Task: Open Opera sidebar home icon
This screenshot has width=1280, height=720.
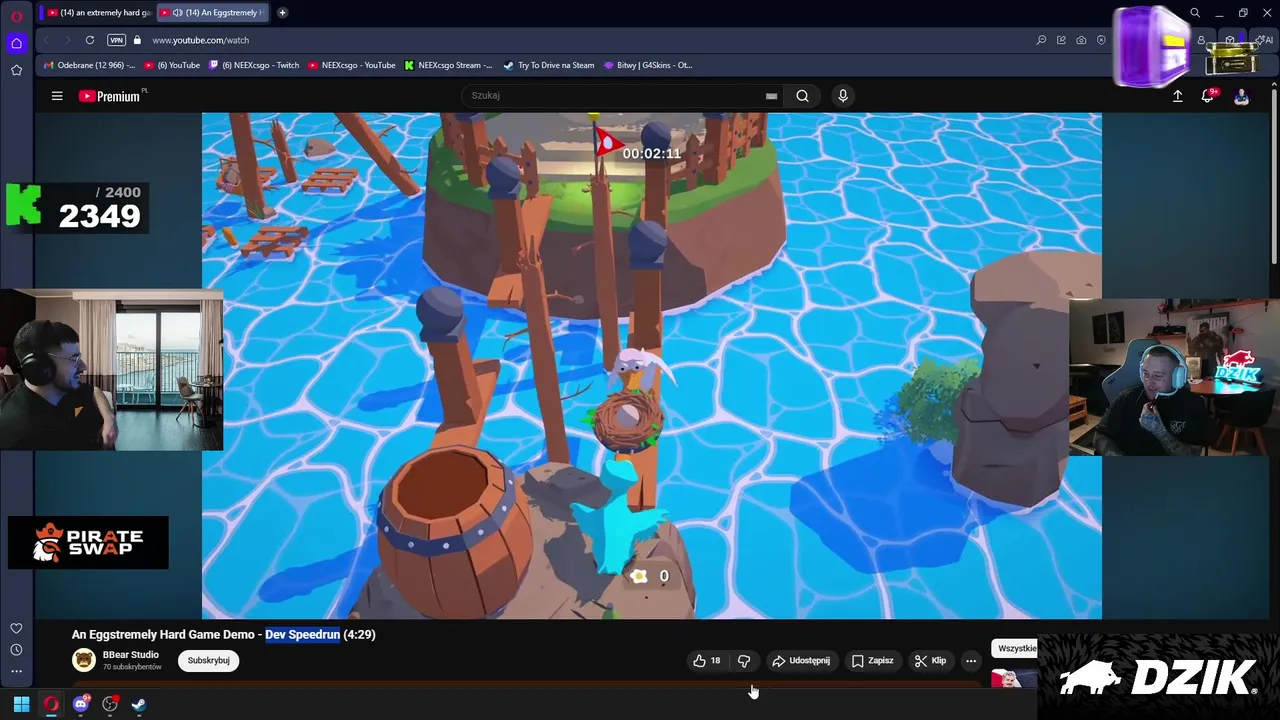Action: (16, 43)
